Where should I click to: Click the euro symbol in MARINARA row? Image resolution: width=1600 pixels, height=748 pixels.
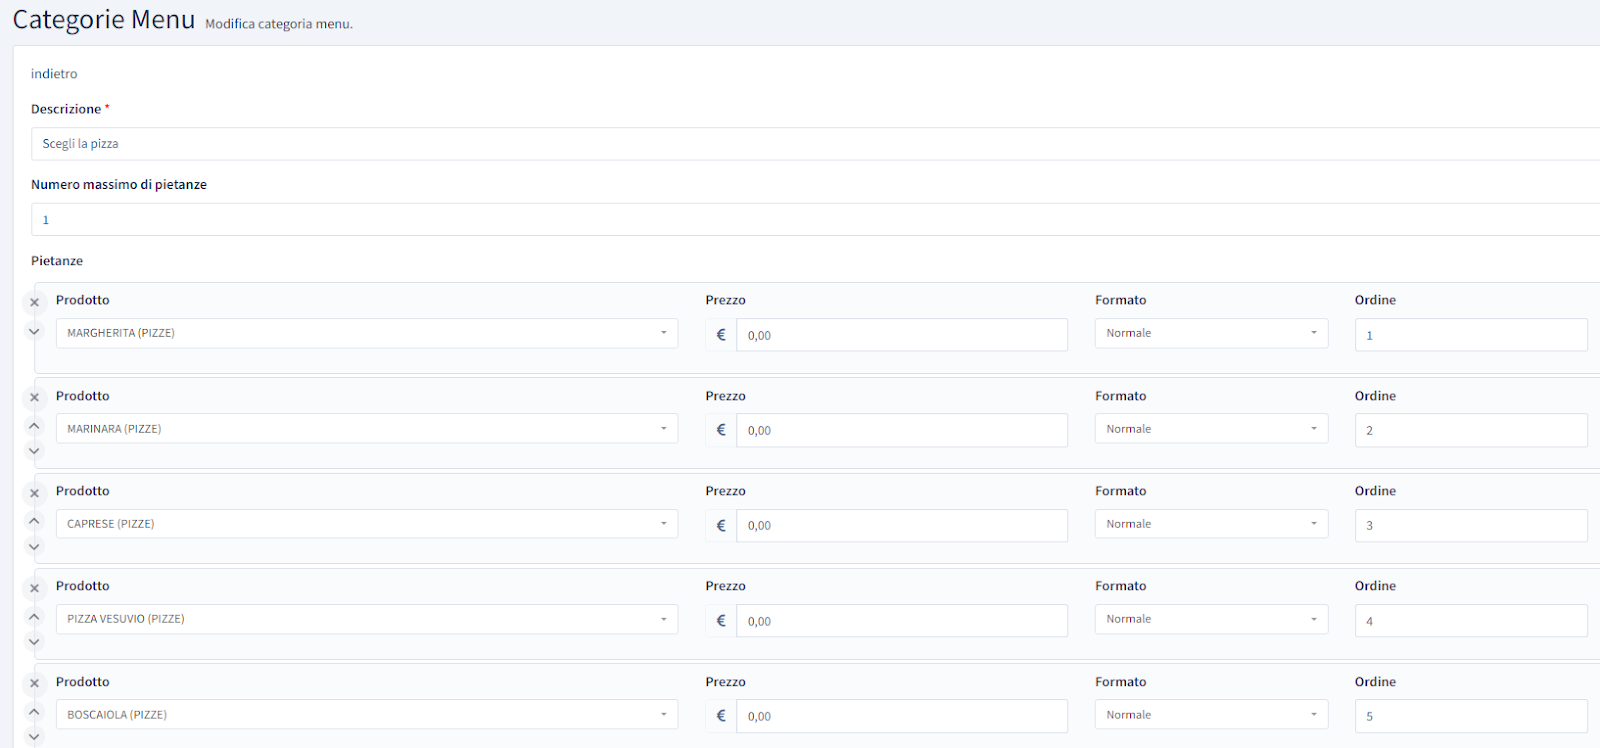[x=721, y=430]
